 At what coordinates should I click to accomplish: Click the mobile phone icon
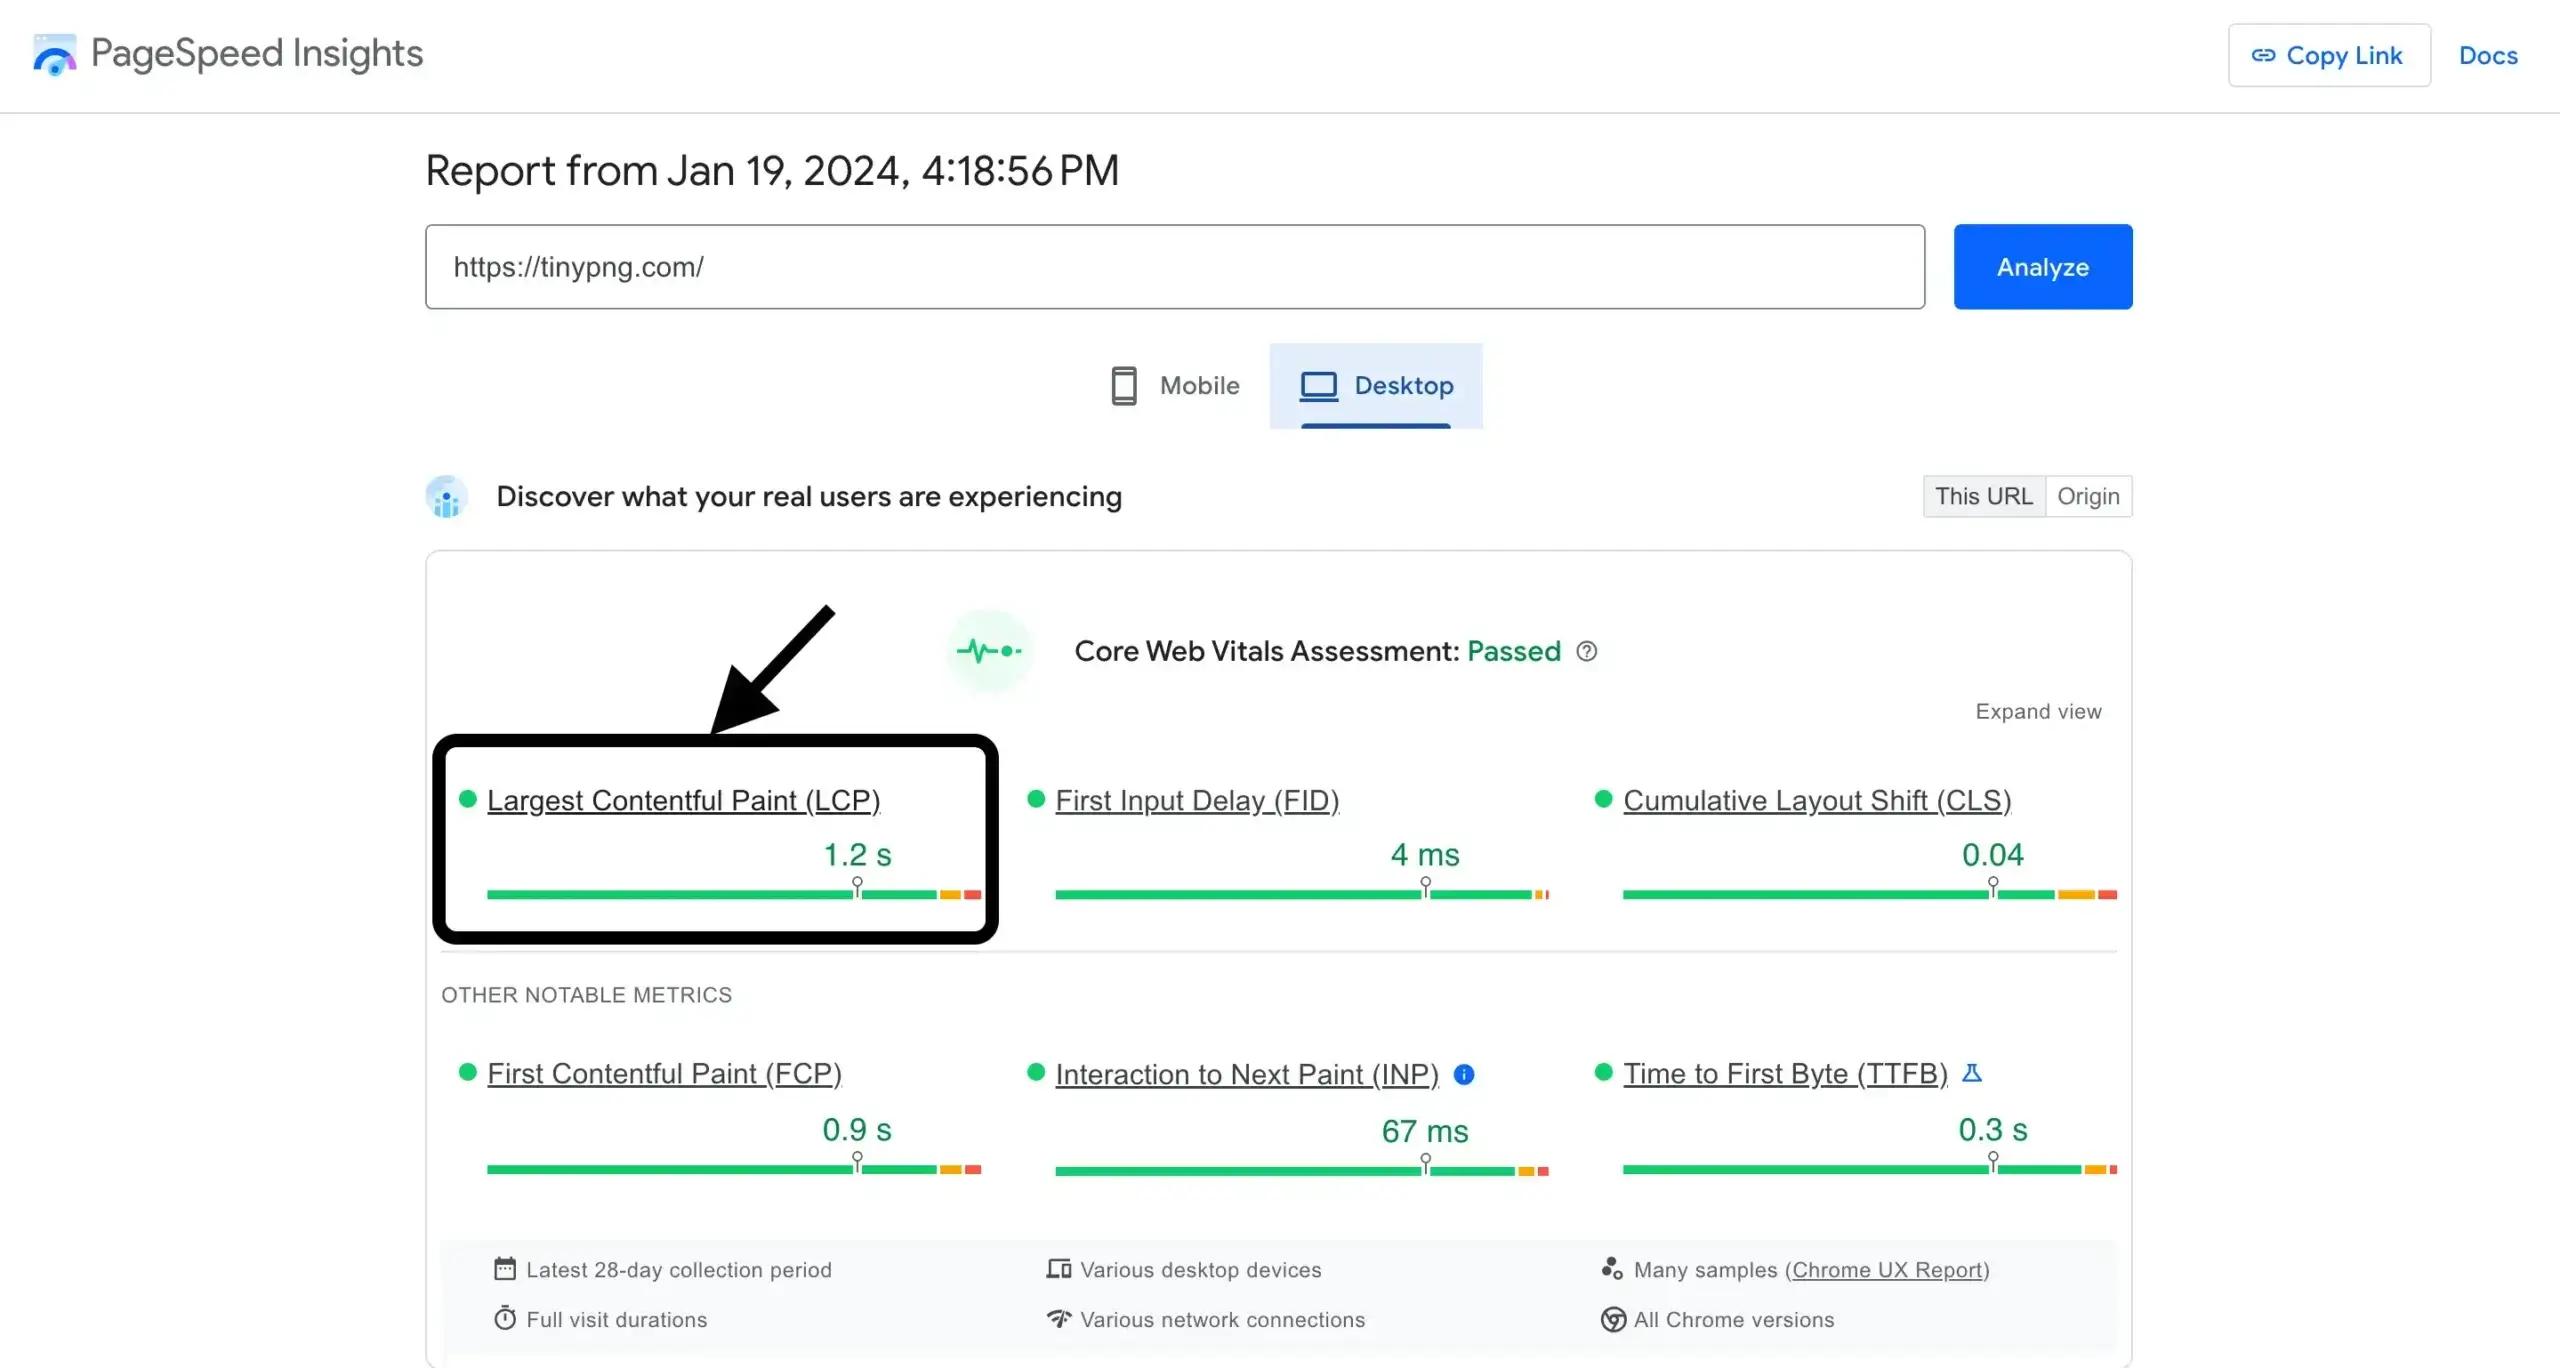click(x=1124, y=386)
